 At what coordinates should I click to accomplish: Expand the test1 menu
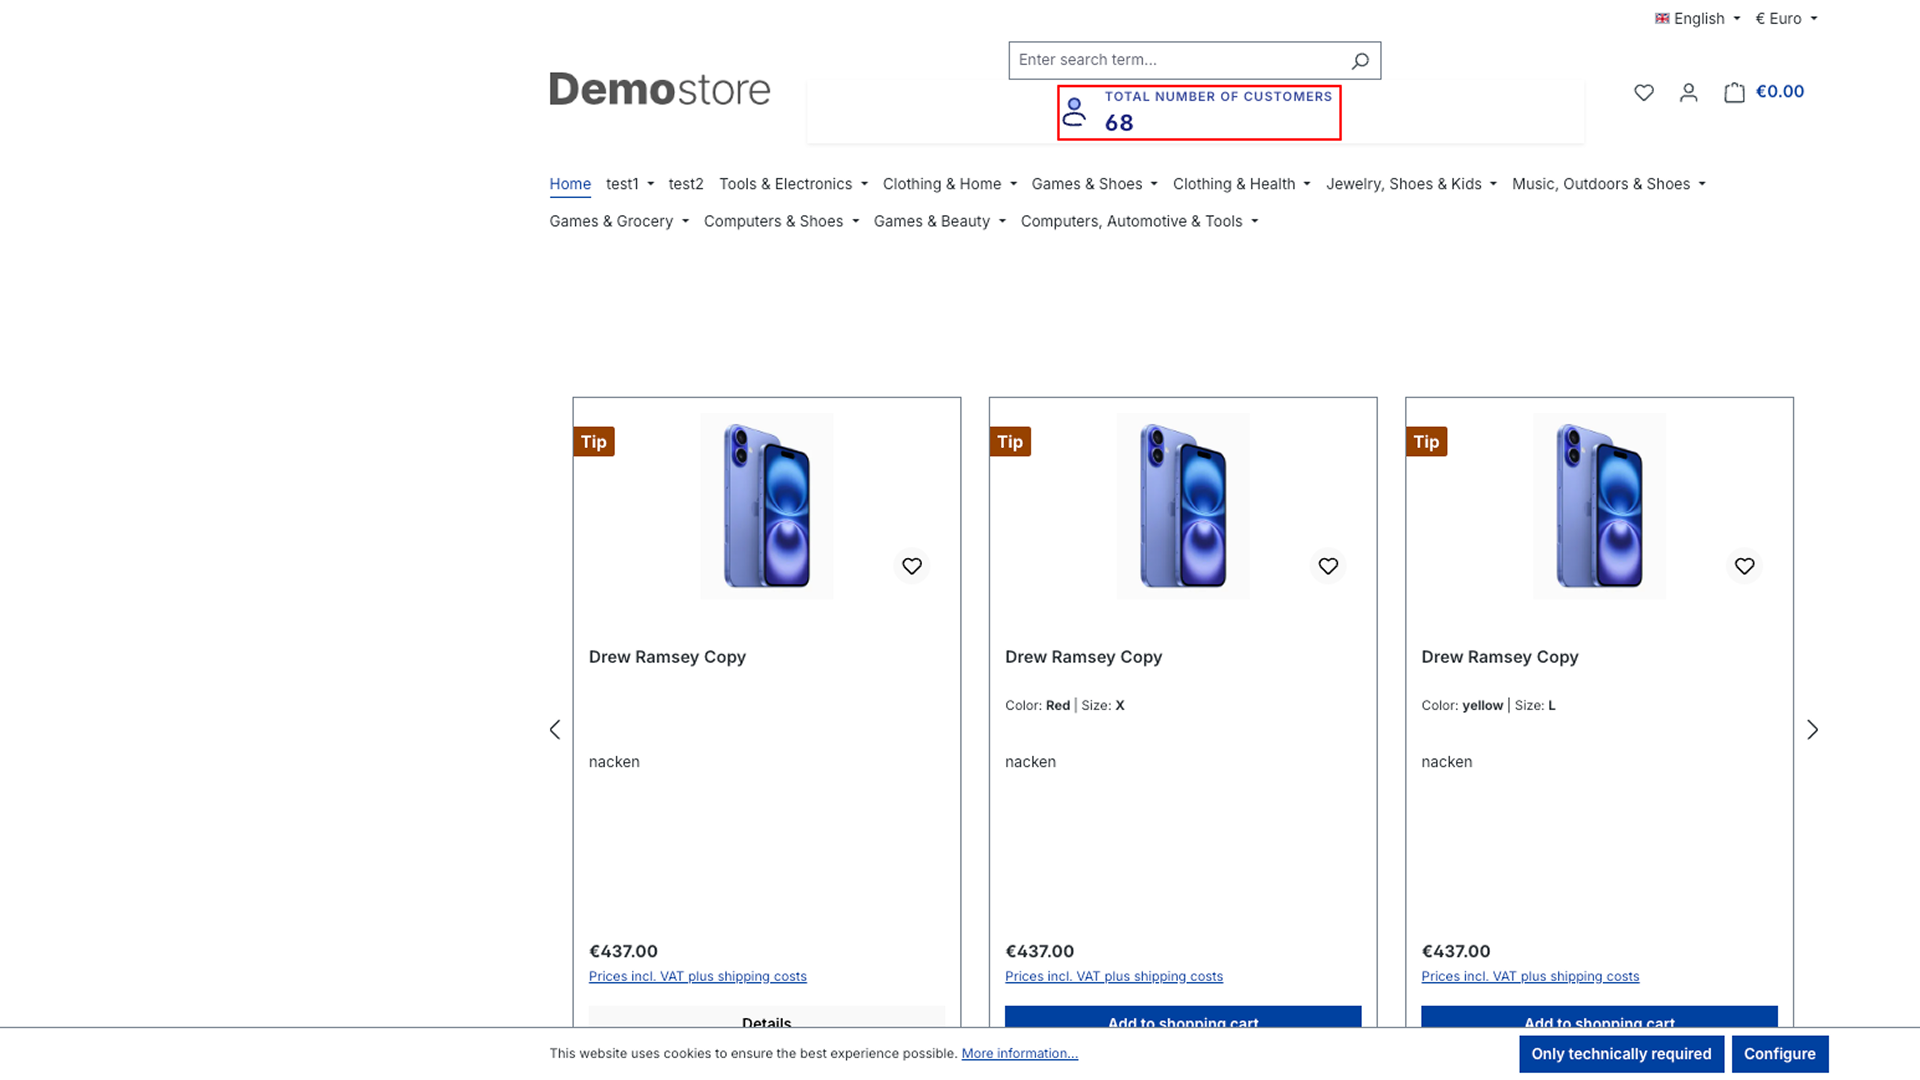point(630,184)
